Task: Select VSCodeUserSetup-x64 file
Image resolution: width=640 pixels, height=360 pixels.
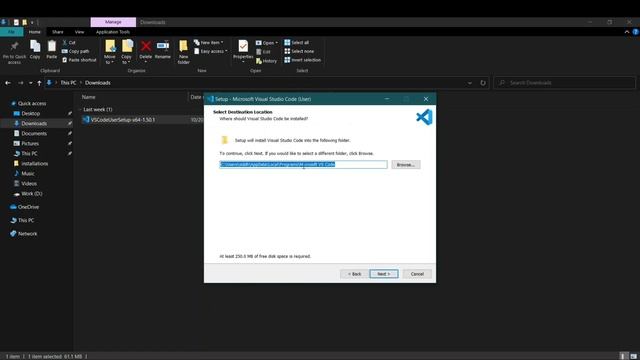Action: point(122,120)
